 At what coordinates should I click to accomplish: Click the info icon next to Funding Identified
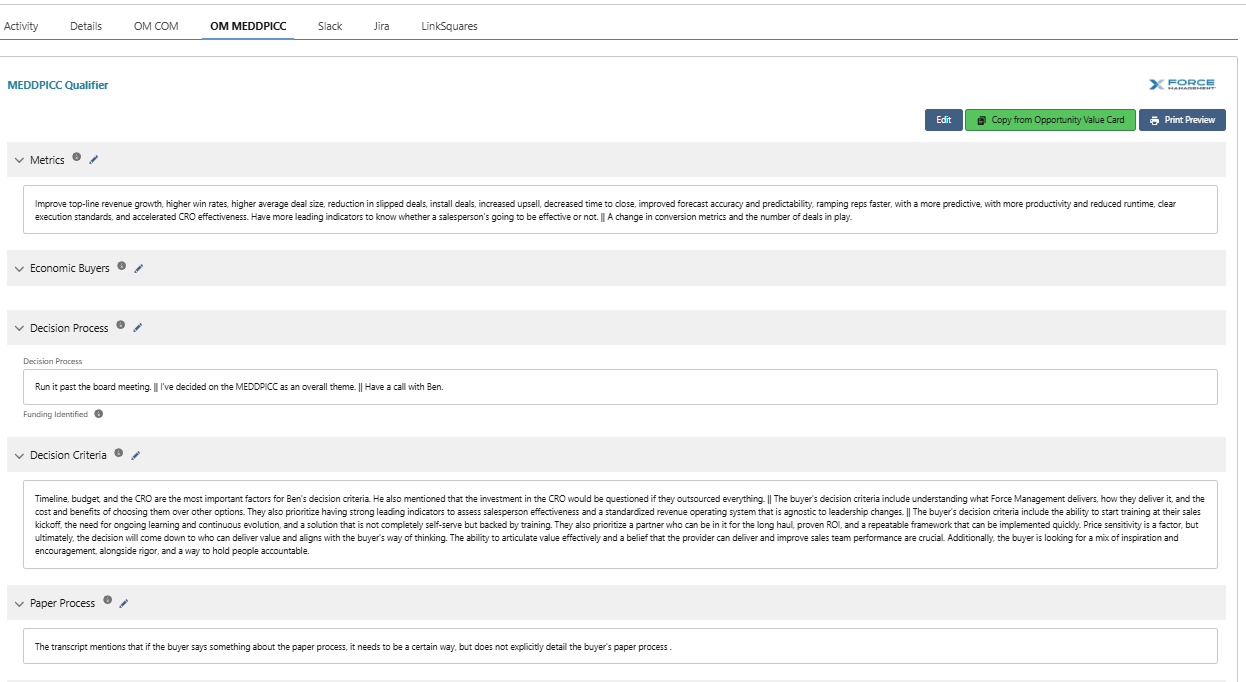coord(99,414)
